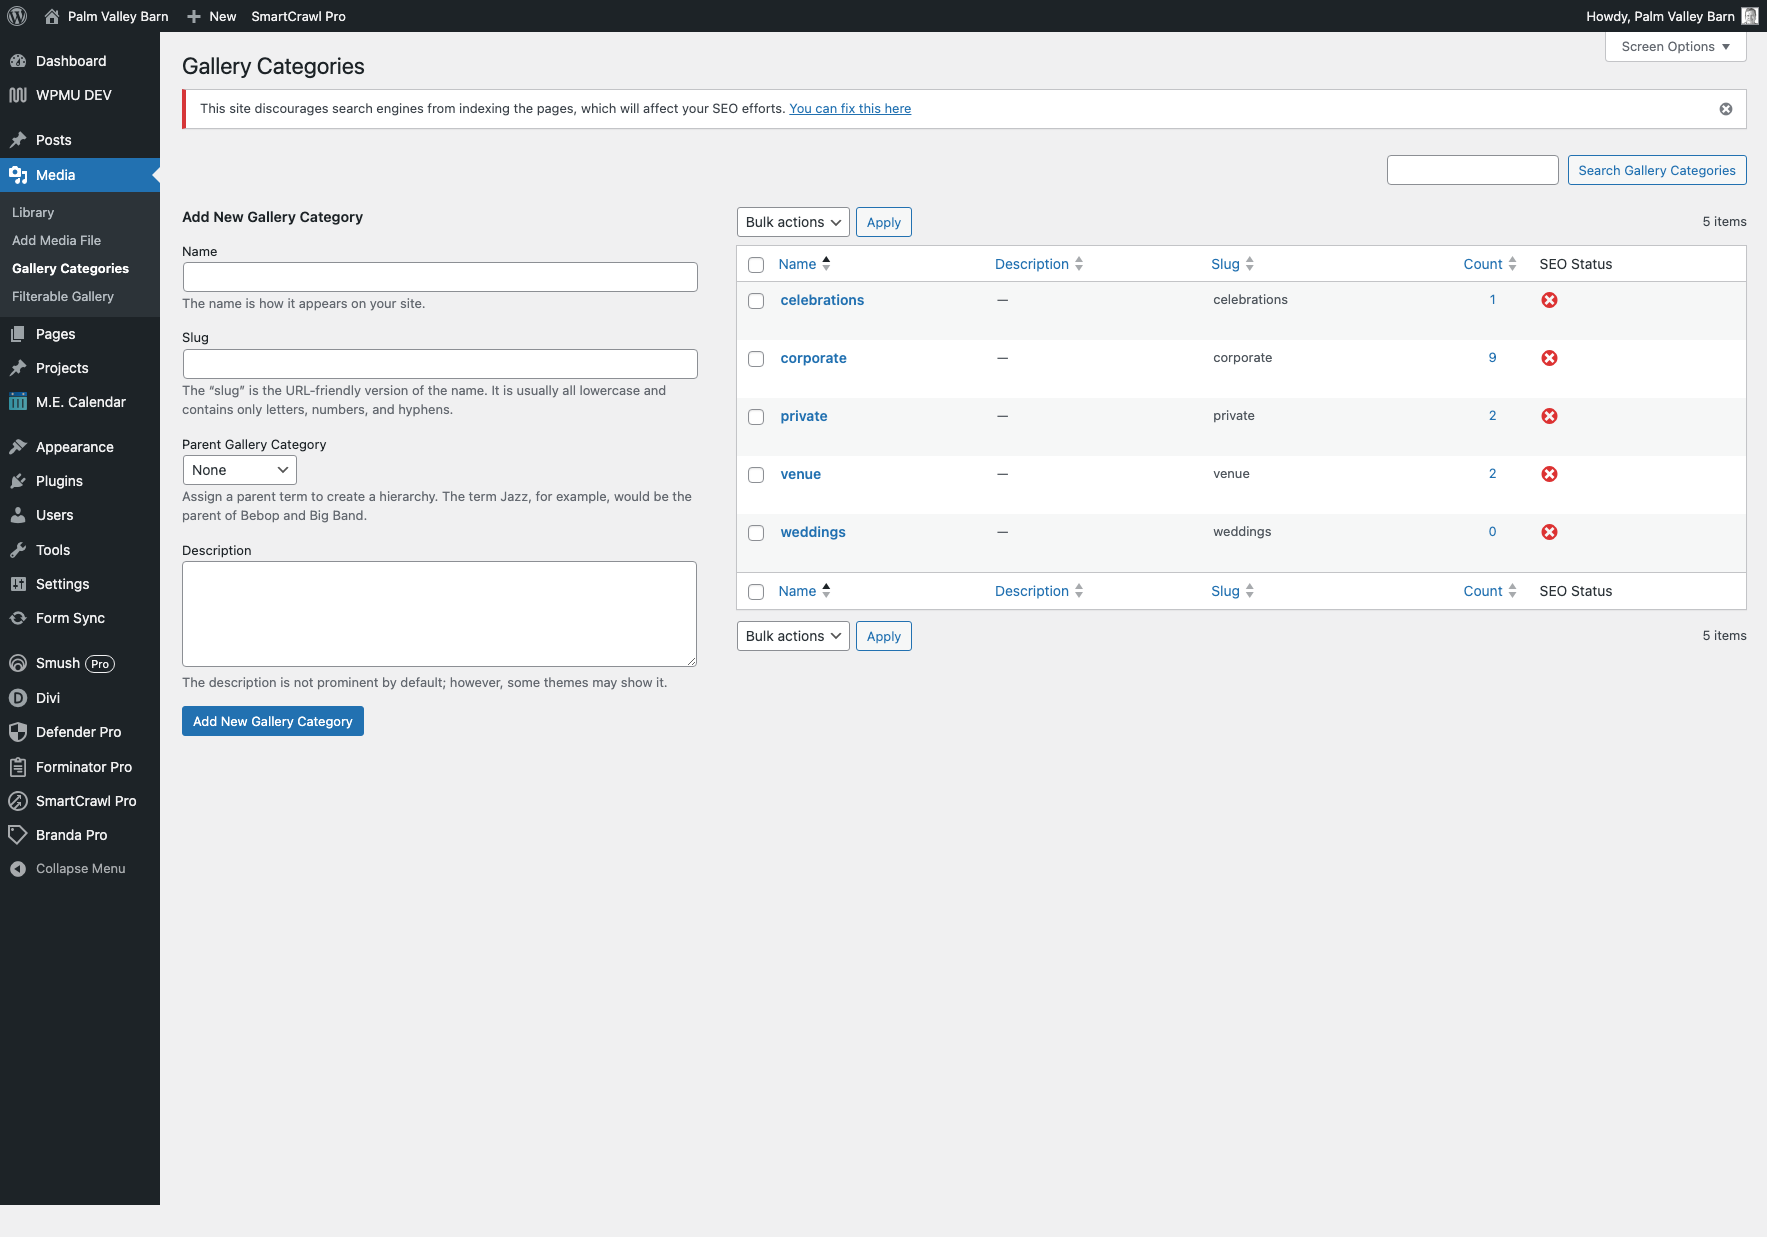1767x1237 pixels.
Task: Click the Forminator Pro clipboard icon
Action: tap(18, 767)
